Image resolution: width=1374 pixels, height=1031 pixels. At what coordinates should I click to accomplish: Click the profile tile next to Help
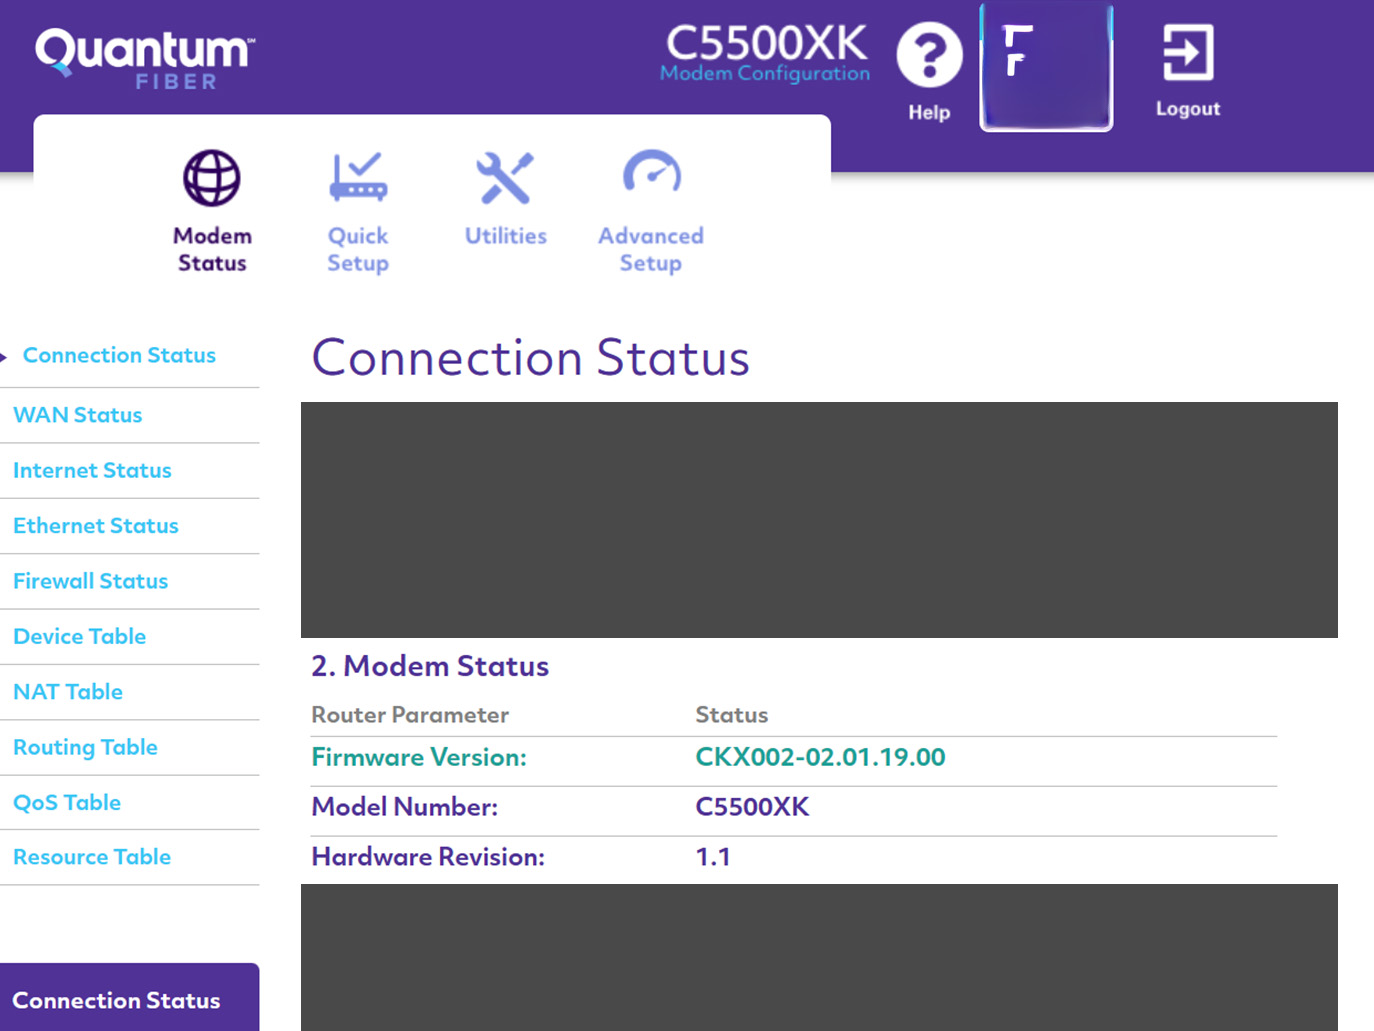point(1045,65)
